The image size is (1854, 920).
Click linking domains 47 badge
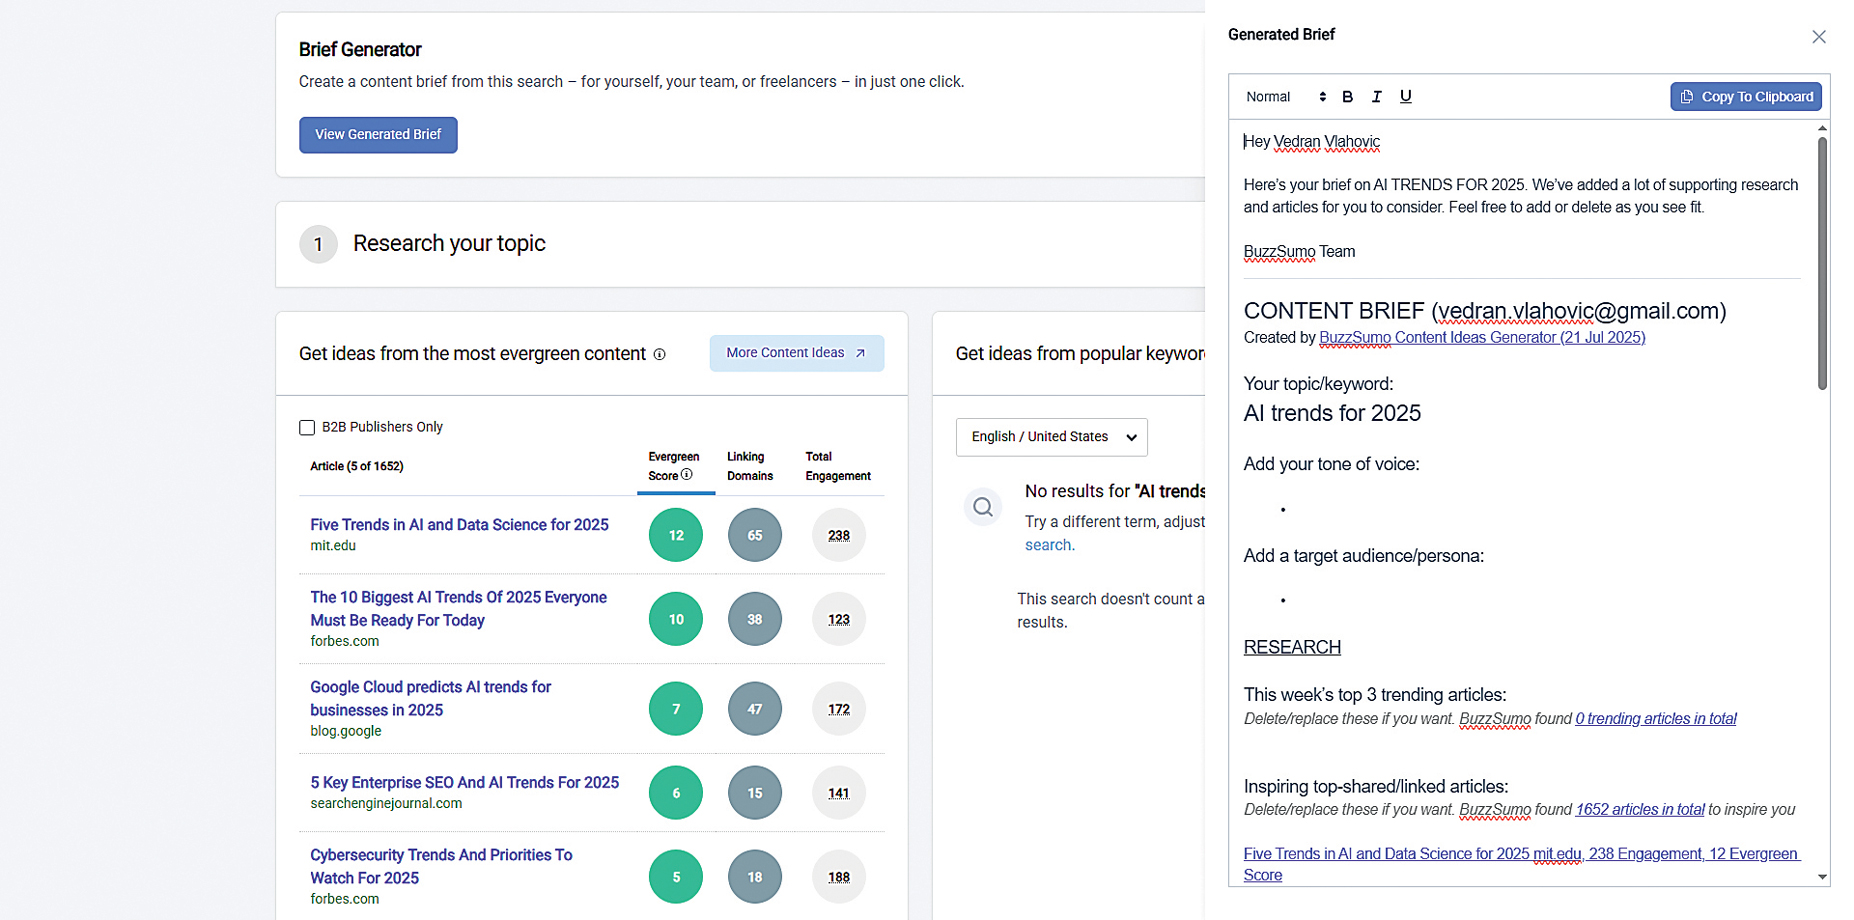[x=755, y=709]
